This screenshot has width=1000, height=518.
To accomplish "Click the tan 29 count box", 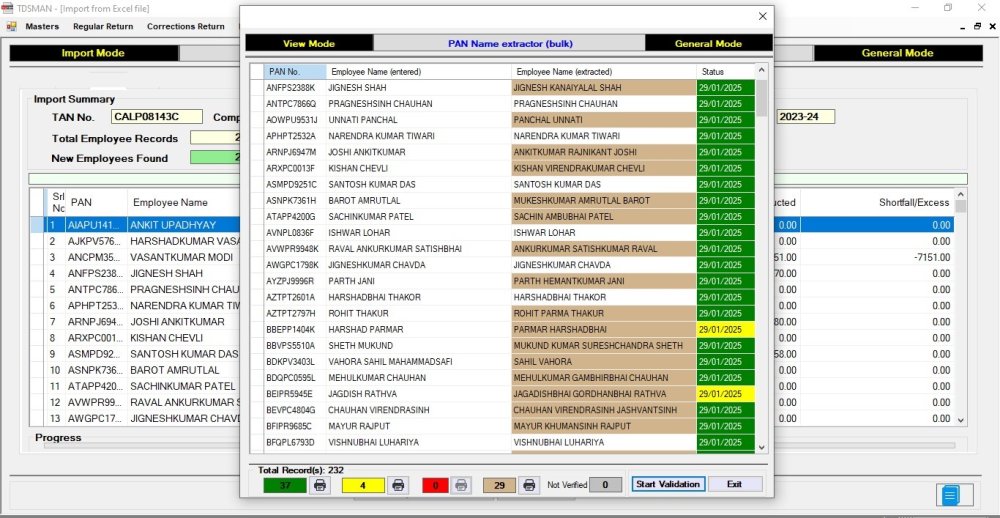I will tap(499, 485).
